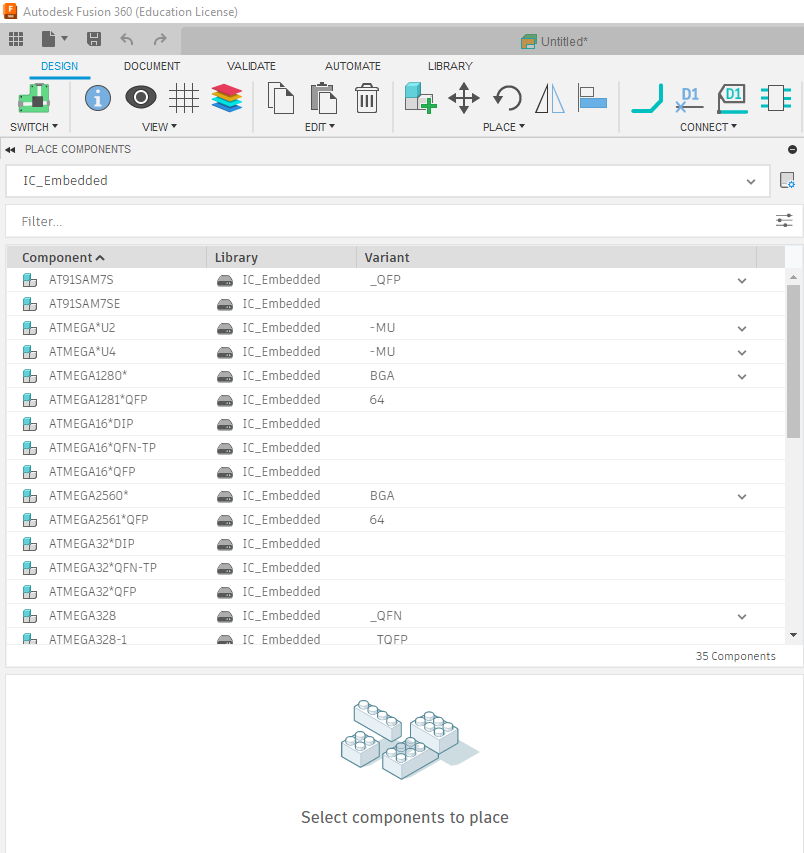
Task: Sort by Variant column header
Action: click(x=556, y=257)
